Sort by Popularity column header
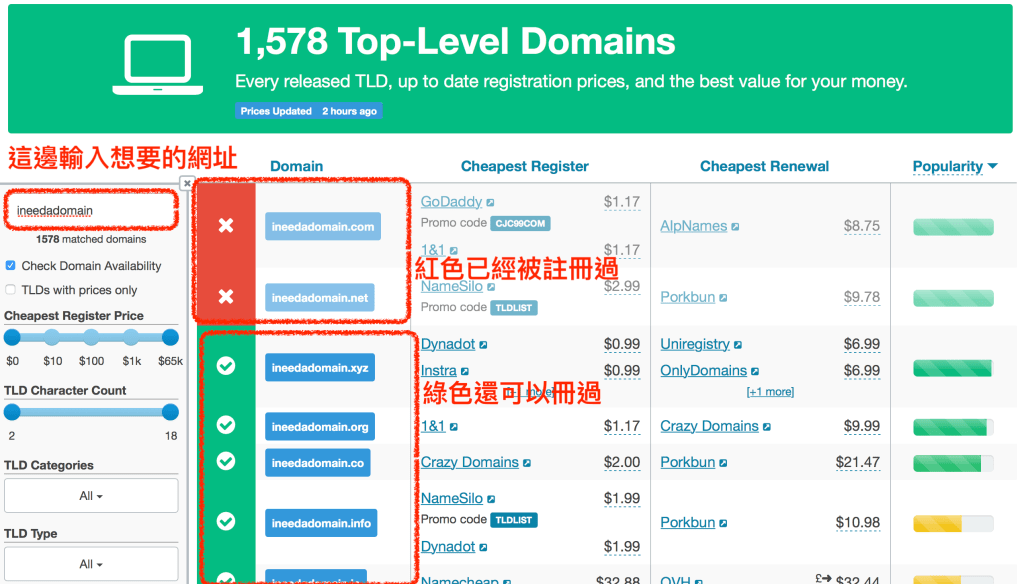Screen dimensions: 1024x584 tap(954, 167)
